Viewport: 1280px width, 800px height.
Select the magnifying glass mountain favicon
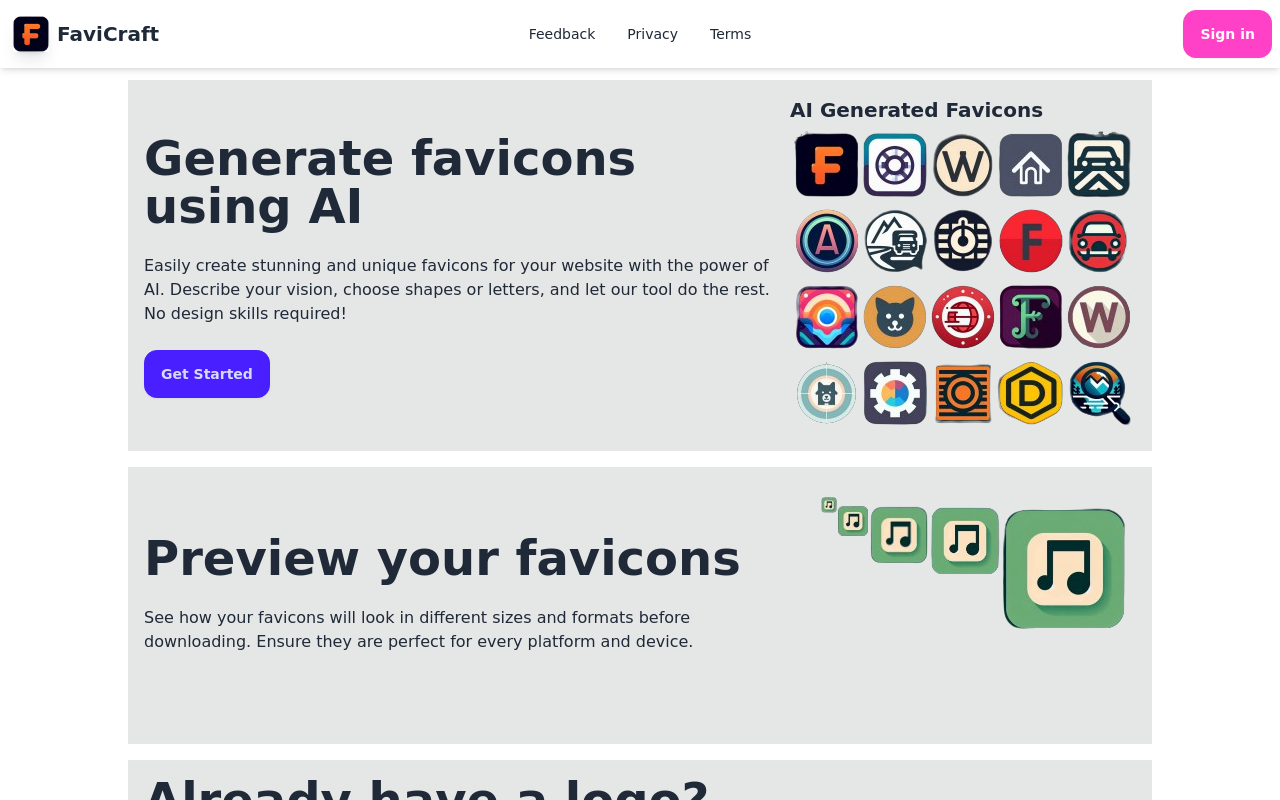point(1099,393)
